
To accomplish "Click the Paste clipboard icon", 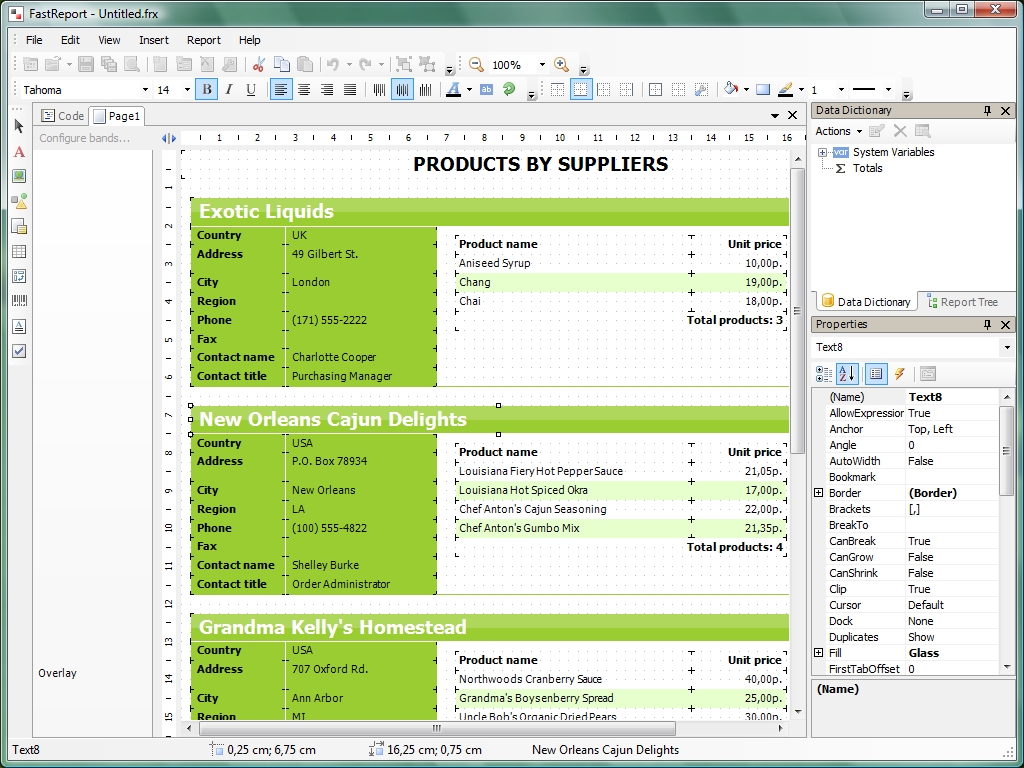I will coord(304,64).
